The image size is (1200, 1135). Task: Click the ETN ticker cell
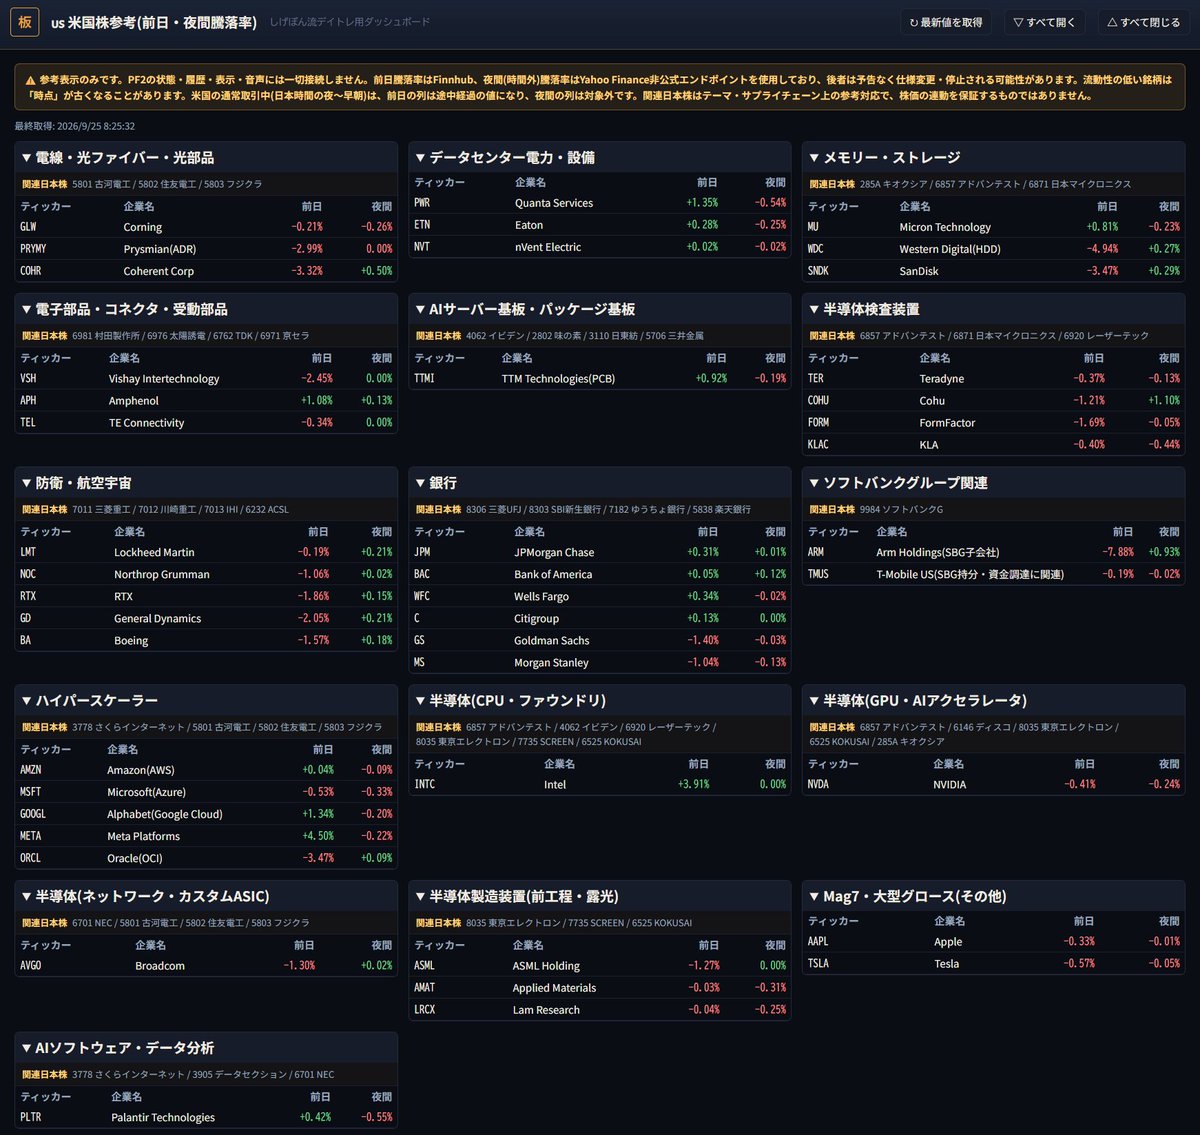pyautogui.click(x=422, y=225)
